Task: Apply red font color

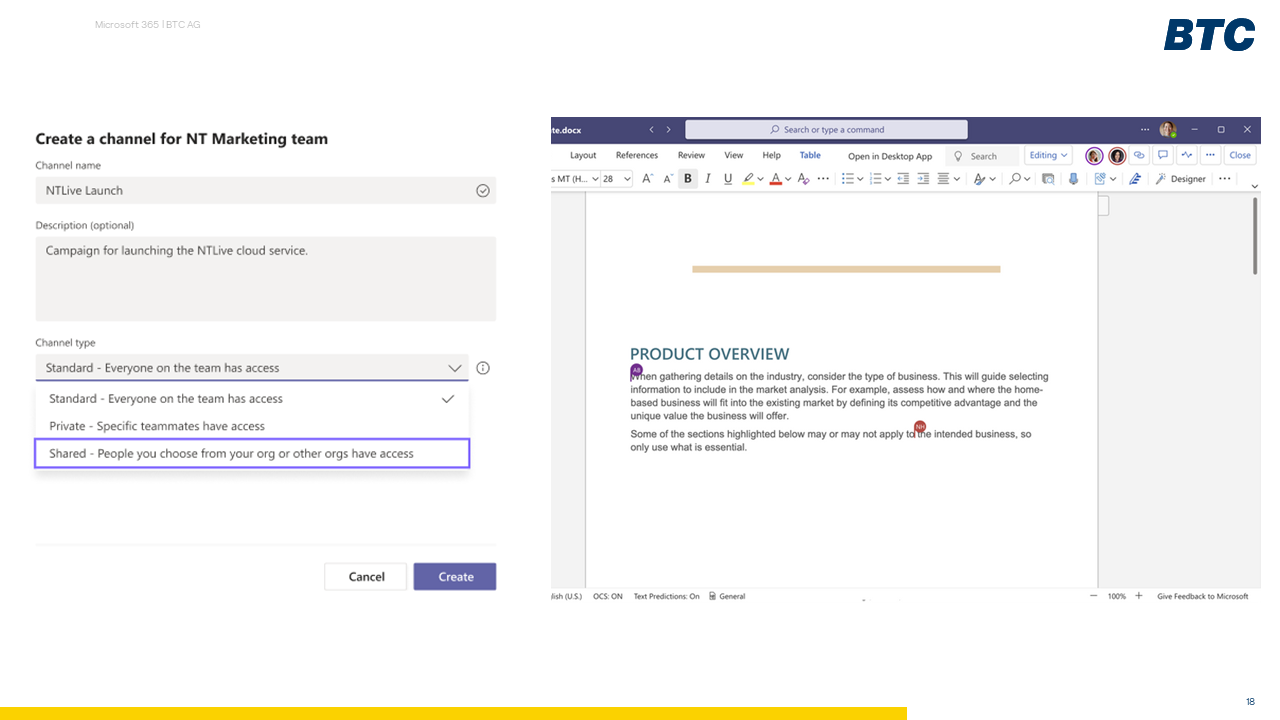Action: [775, 179]
